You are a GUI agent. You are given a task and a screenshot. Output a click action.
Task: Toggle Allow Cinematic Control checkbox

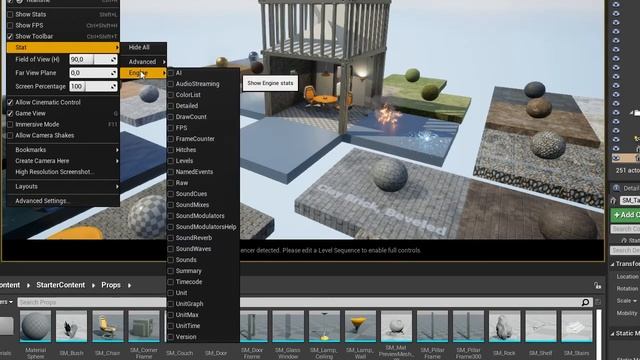point(11,102)
